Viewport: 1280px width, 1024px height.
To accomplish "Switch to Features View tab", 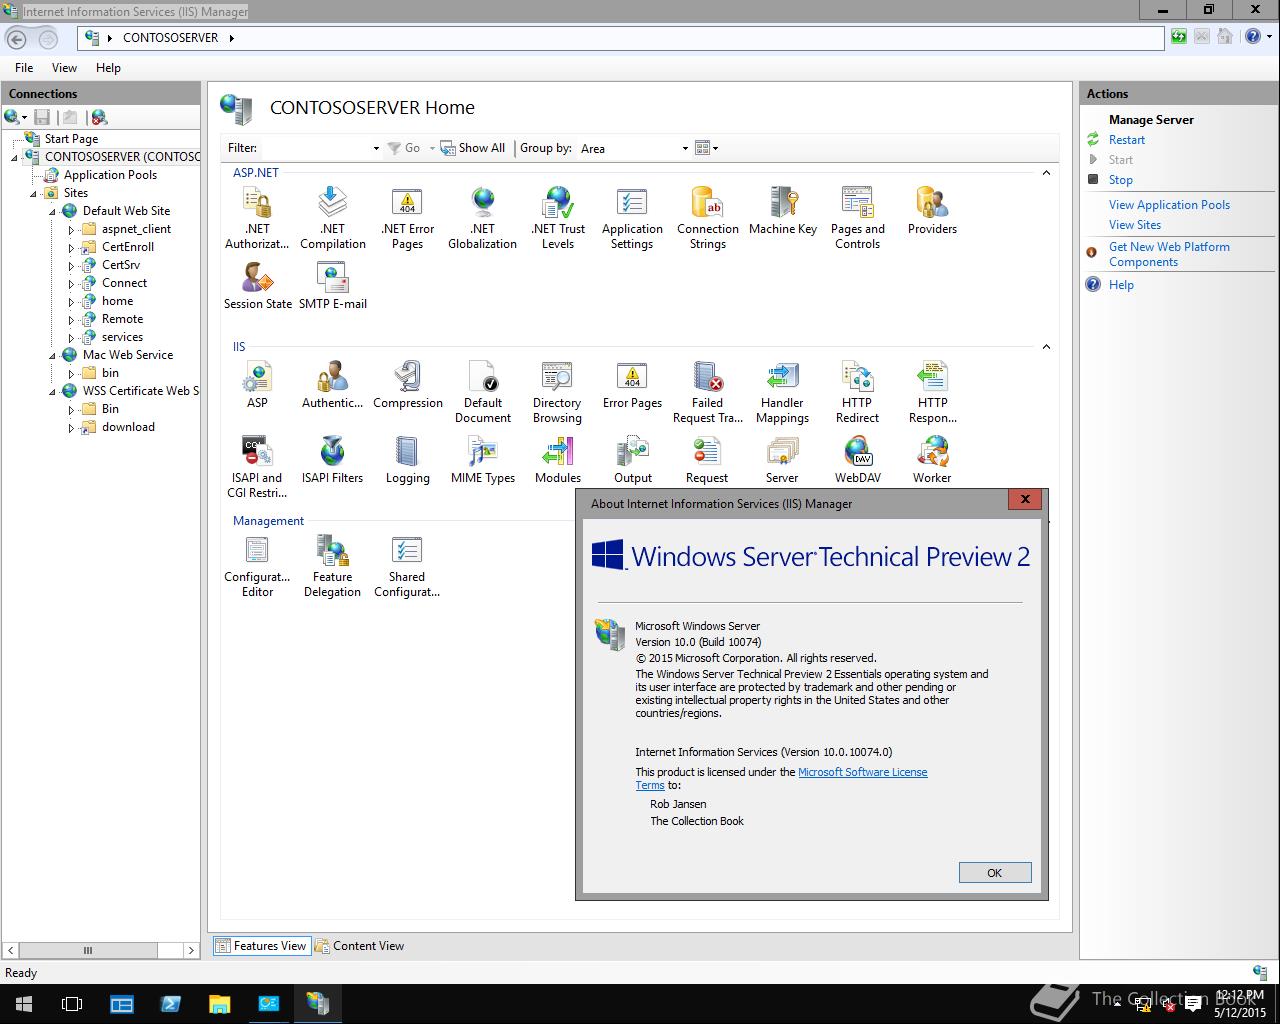I will point(260,946).
